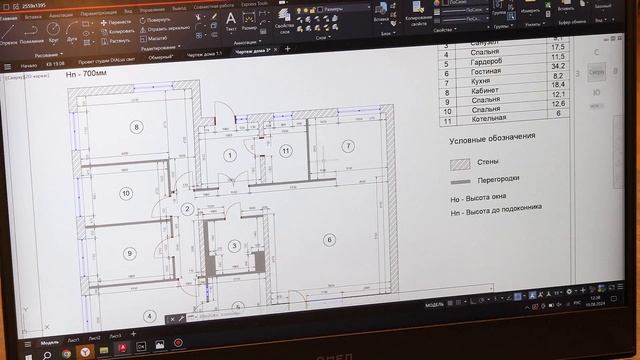This screenshot has height=360, width=640.
Task: Close the Чертеж дома 3 tab
Action: [276, 49]
